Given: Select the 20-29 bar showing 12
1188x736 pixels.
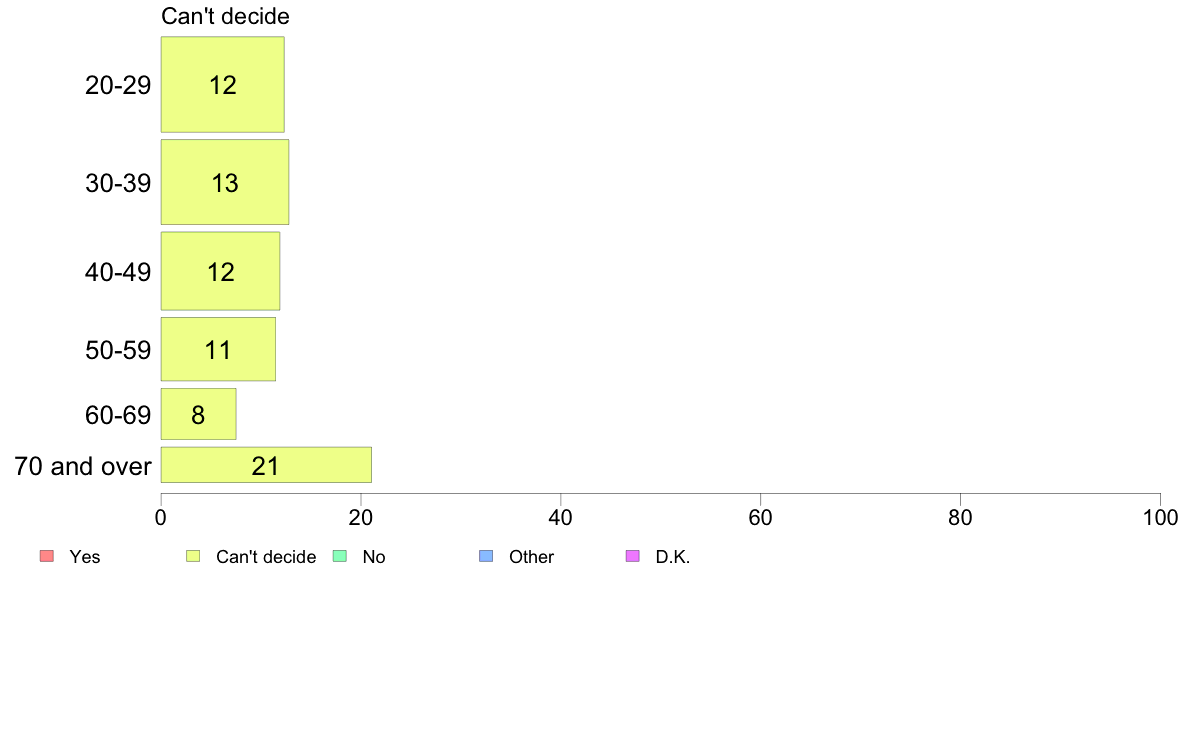Looking at the screenshot, I should (223, 84).
